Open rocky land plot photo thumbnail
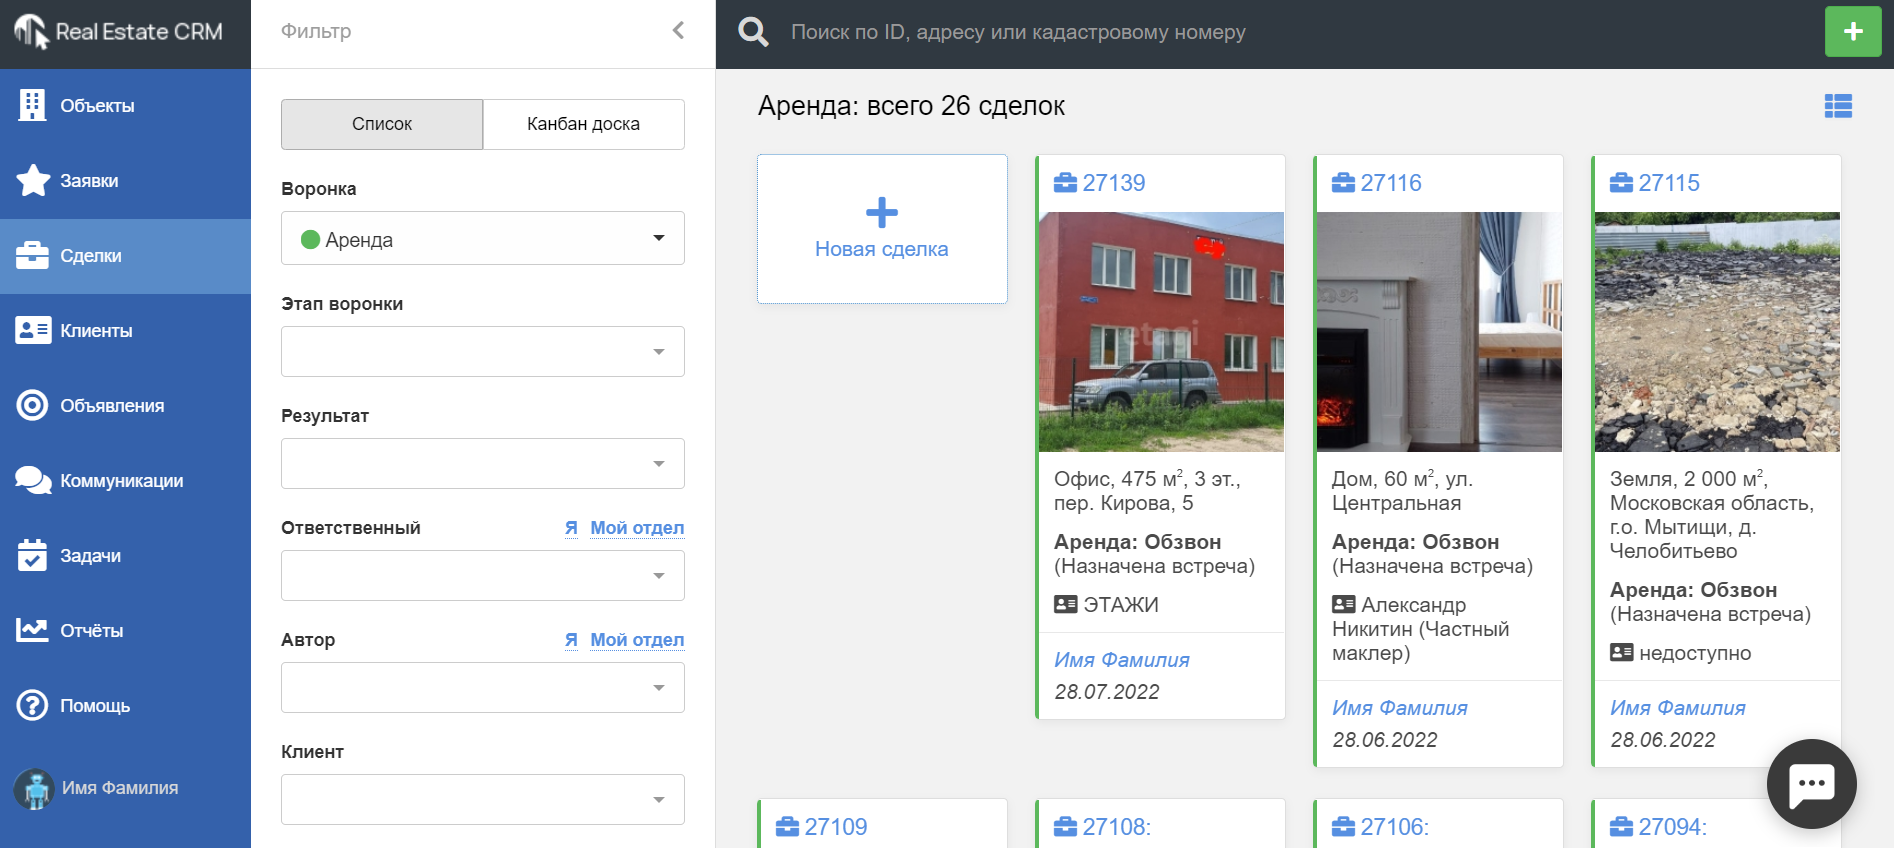Viewport: 1894px width, 848px height. click(1717, 332)
